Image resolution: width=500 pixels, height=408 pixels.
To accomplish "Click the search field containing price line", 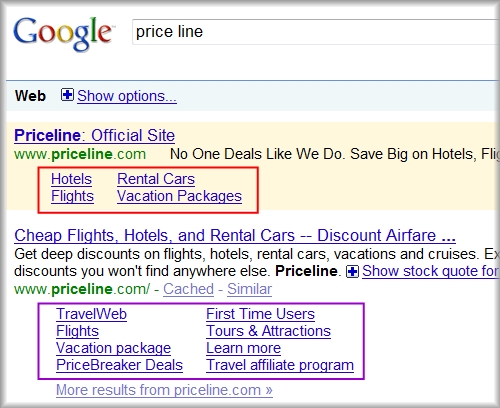I will [316, 32].
